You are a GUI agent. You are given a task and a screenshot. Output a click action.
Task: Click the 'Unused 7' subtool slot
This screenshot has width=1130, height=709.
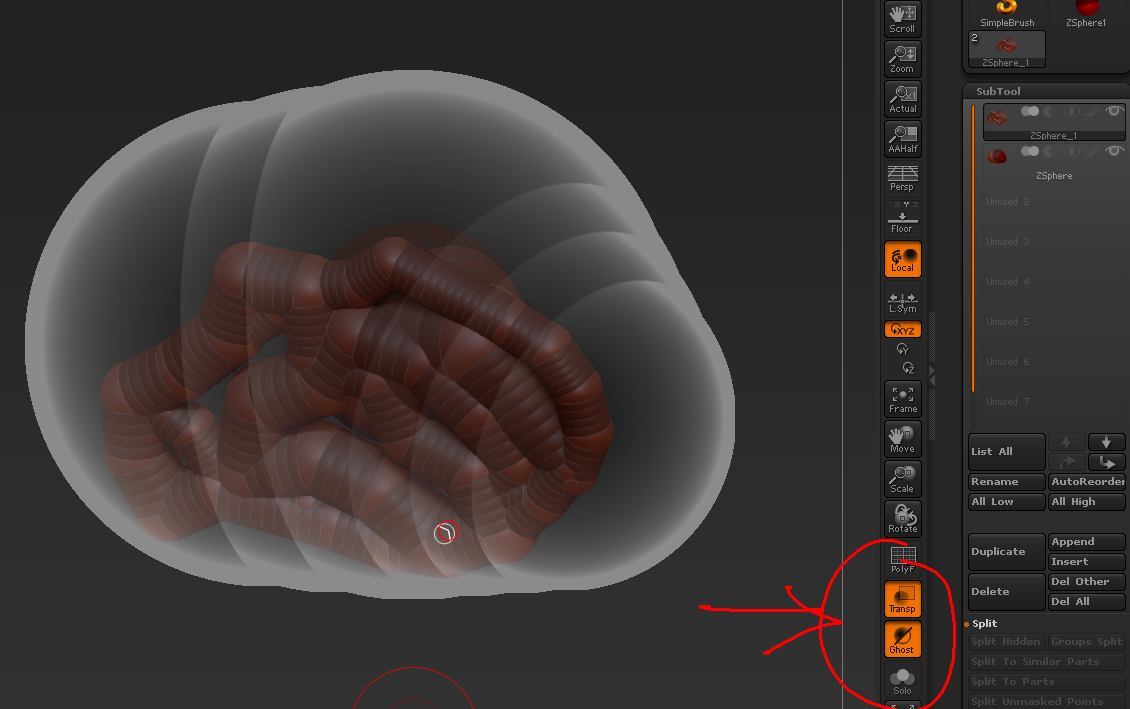point(1054,402)
